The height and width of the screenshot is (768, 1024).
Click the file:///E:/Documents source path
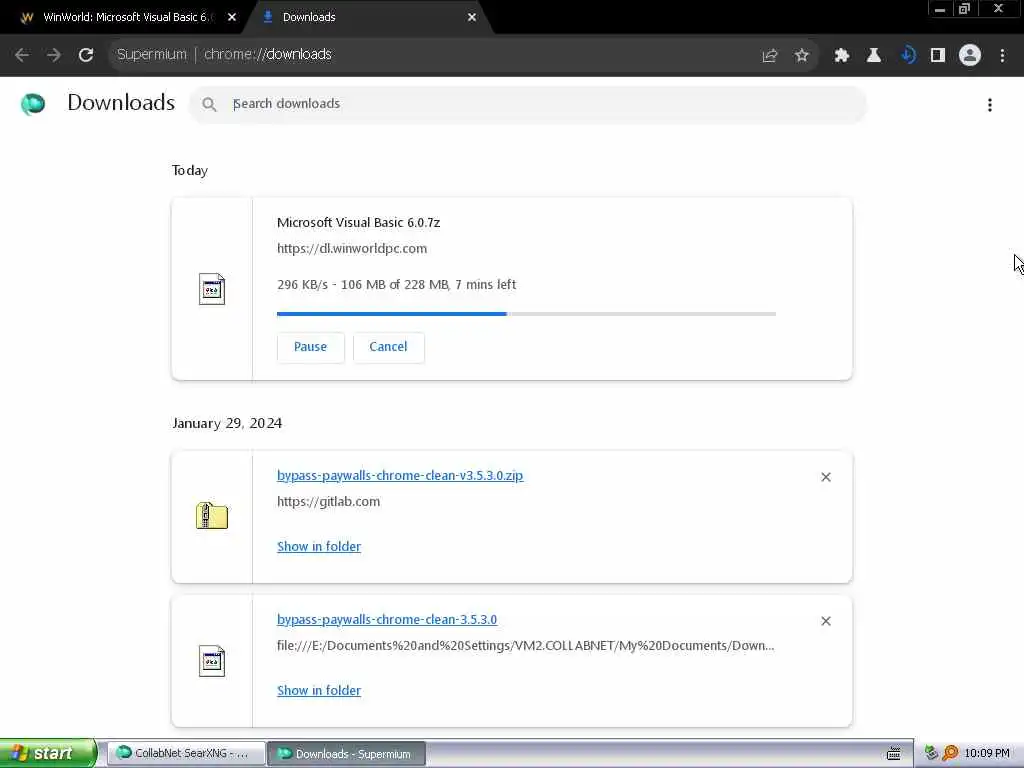tap(526, 646)
